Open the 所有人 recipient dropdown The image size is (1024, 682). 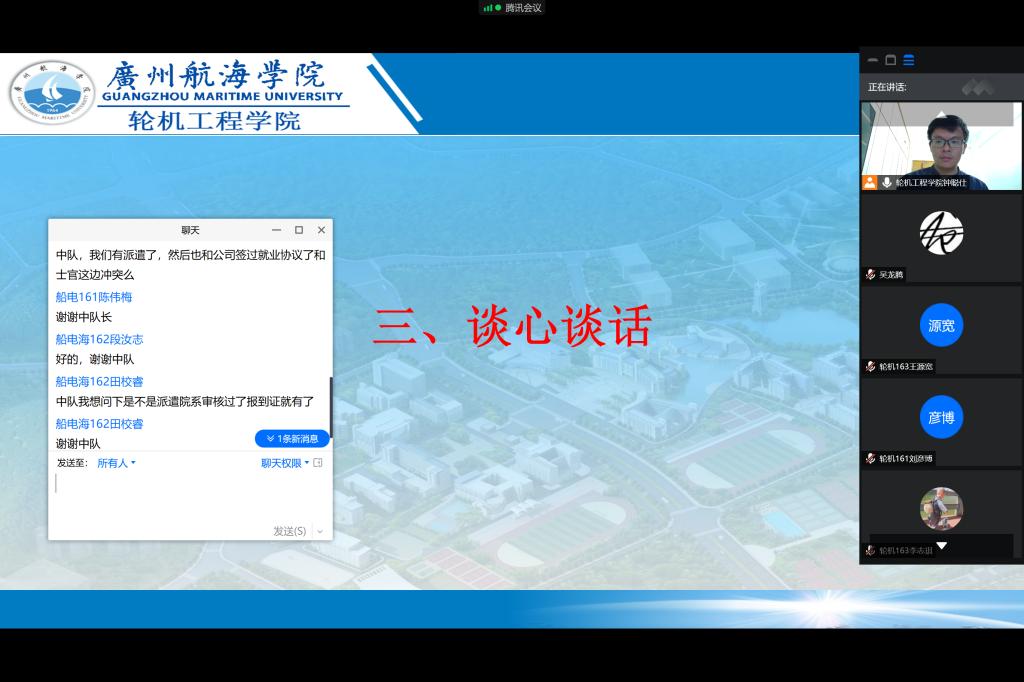[116, 463]
